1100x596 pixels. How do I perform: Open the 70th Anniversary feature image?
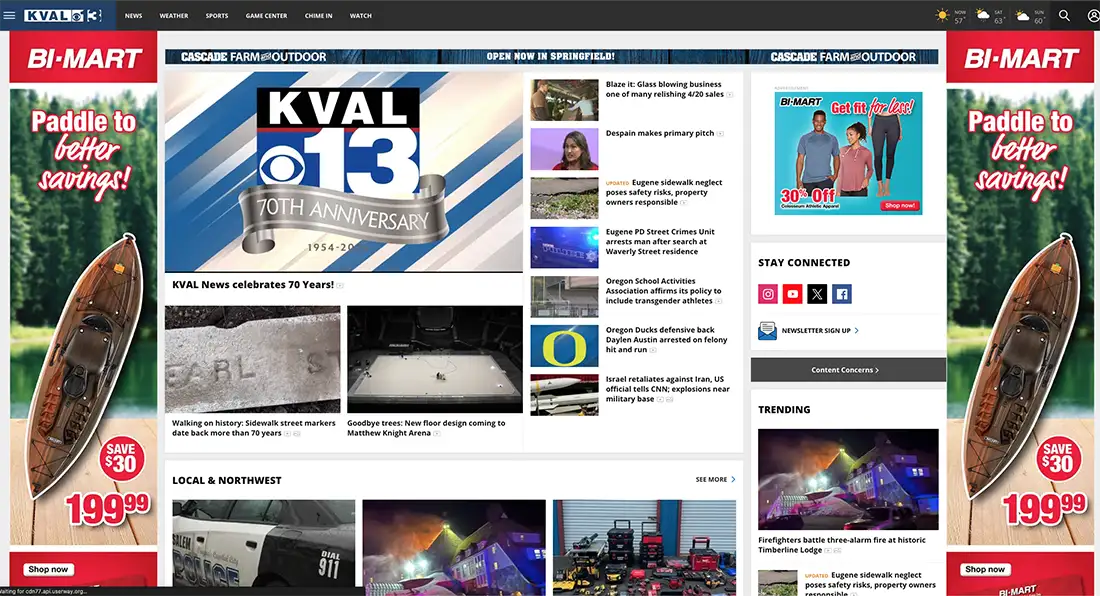click(344, 172)
